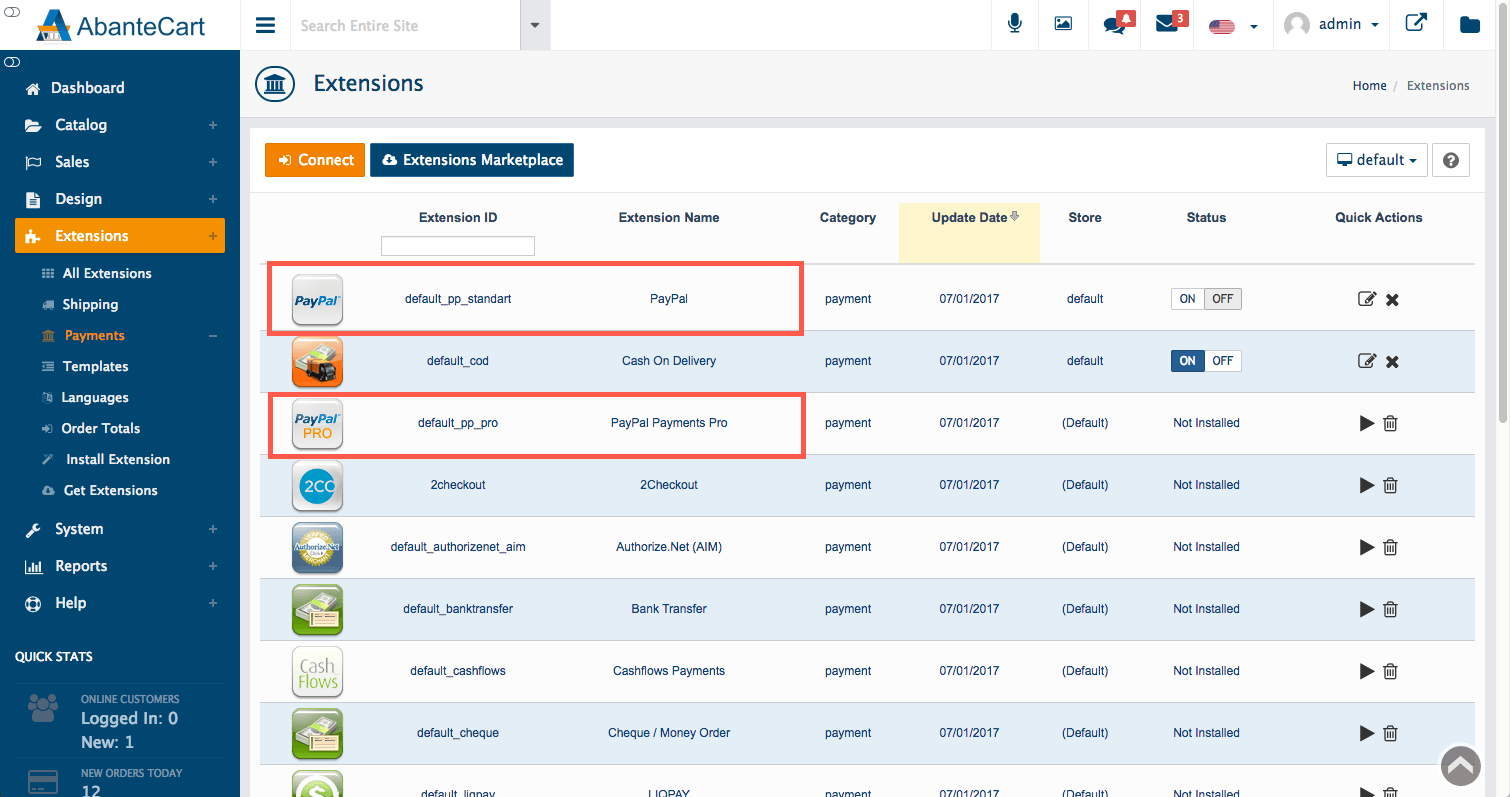Select All Extensions submenu item
Image resolution: width=1510 pixels, height=797 pixels.
click(107, 273)
